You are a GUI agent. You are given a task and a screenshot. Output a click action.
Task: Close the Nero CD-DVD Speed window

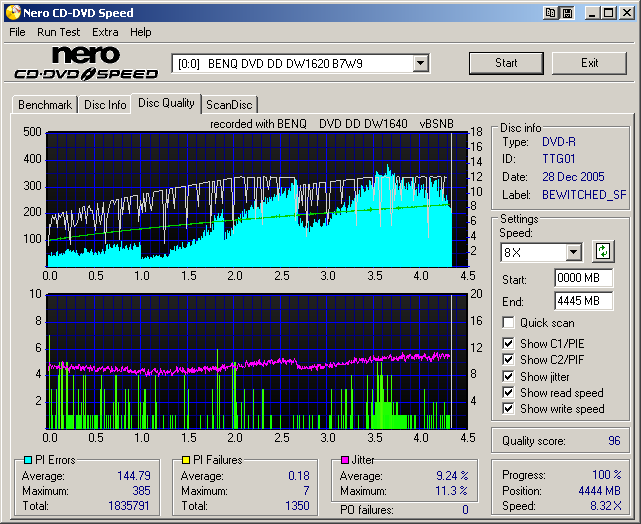(627, 13)
